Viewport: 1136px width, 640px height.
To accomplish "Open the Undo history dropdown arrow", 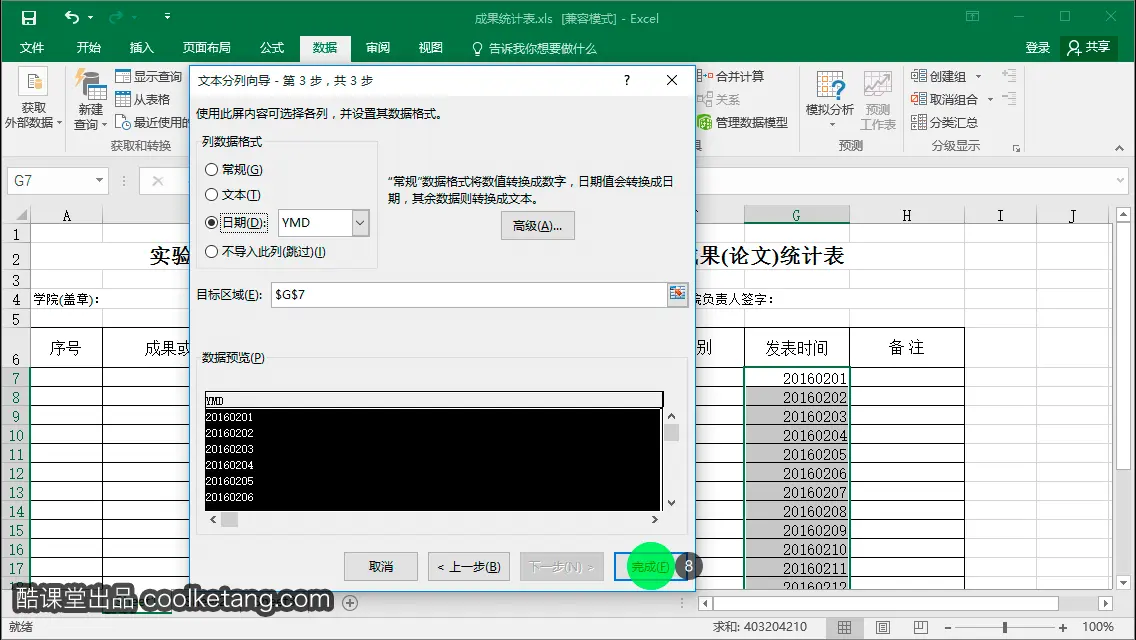I will pos(91,17).
